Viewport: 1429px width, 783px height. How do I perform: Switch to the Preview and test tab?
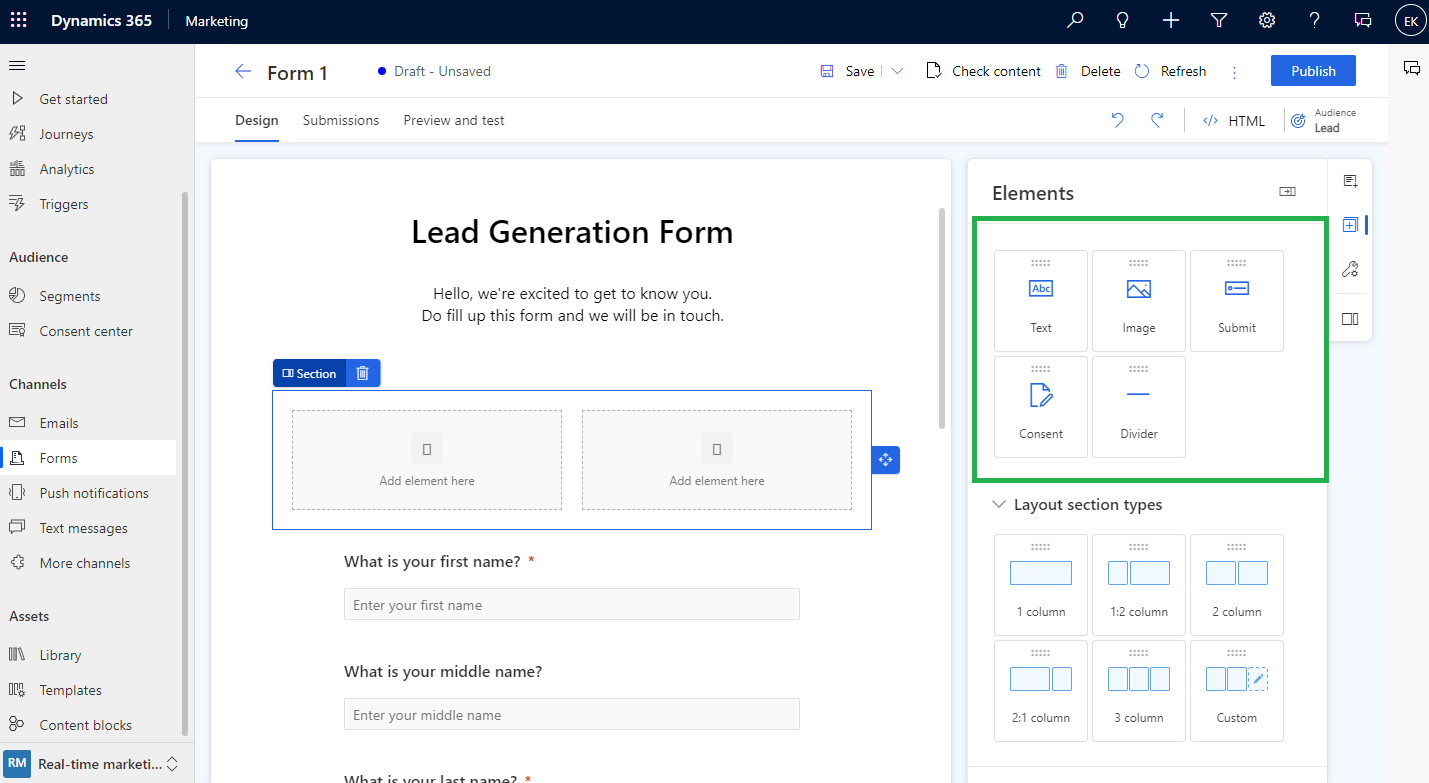coord(454,120)
